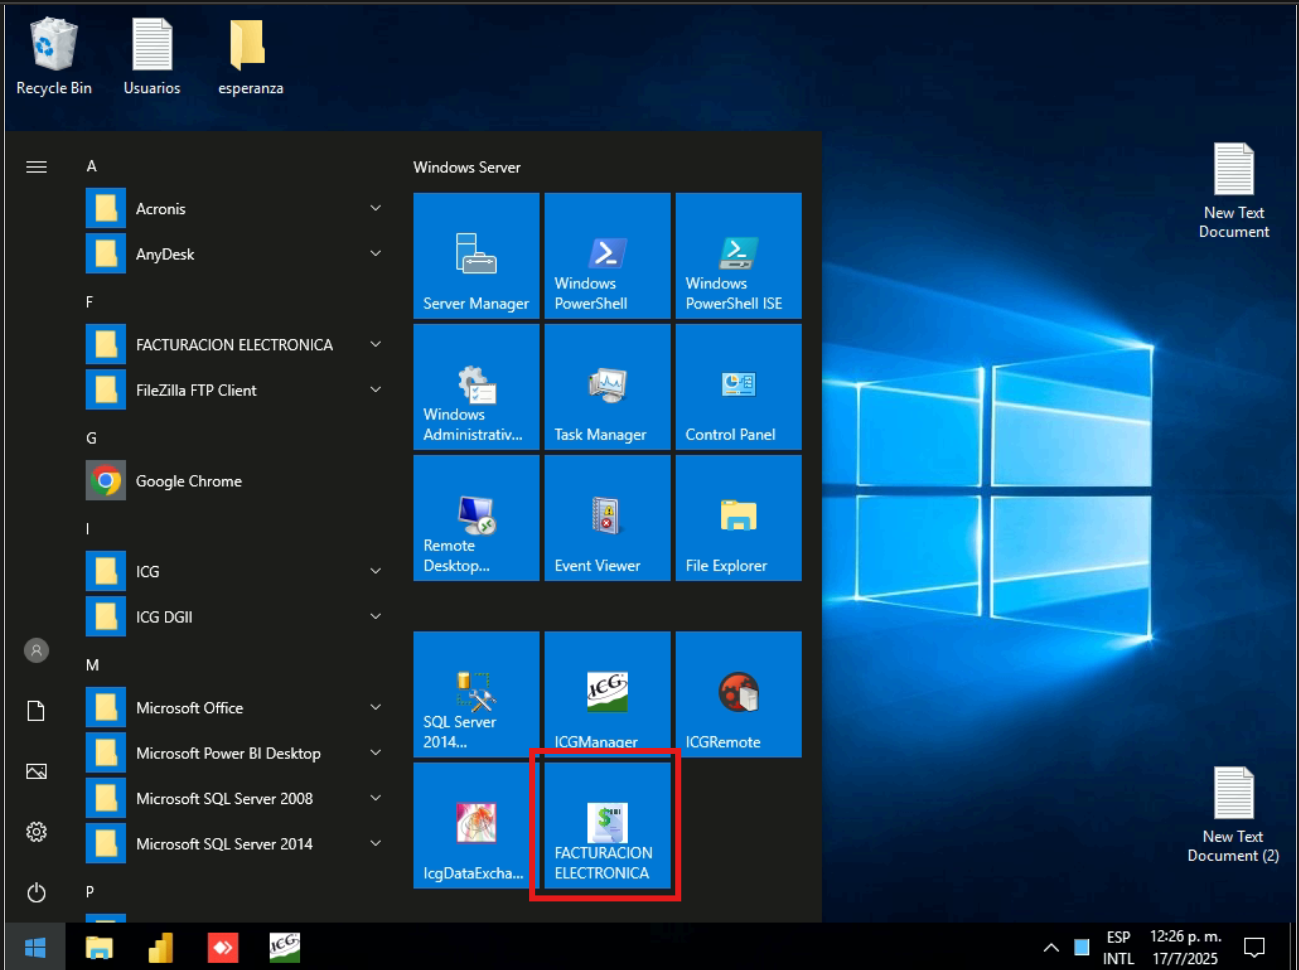This screenshot has width=1299, height=970.
Task: Click the Windows Start button
Action: click(35, 947)
